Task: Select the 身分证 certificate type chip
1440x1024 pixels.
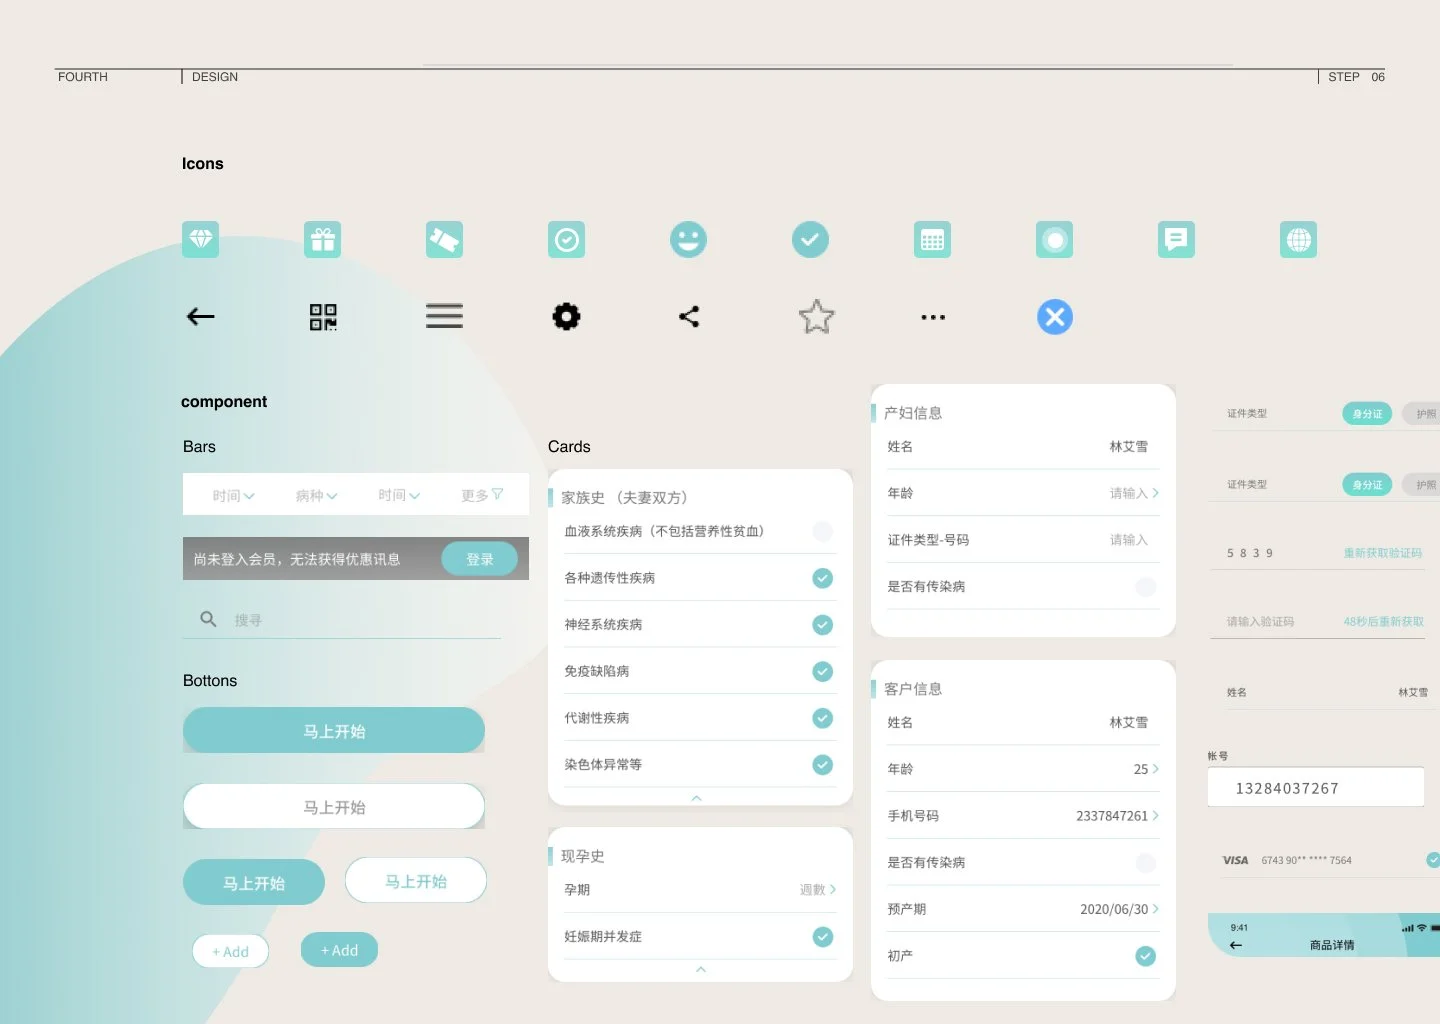Action: 1366,413
